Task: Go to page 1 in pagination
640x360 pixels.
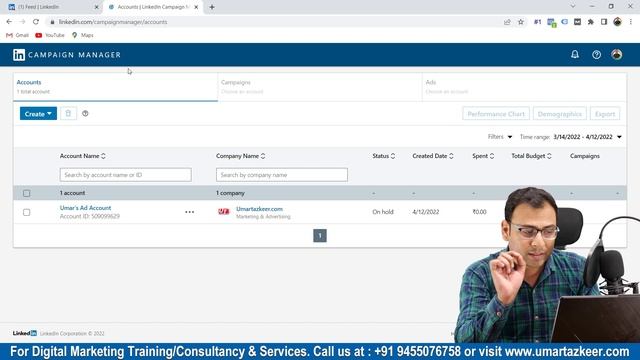Action: pos(320,236)
